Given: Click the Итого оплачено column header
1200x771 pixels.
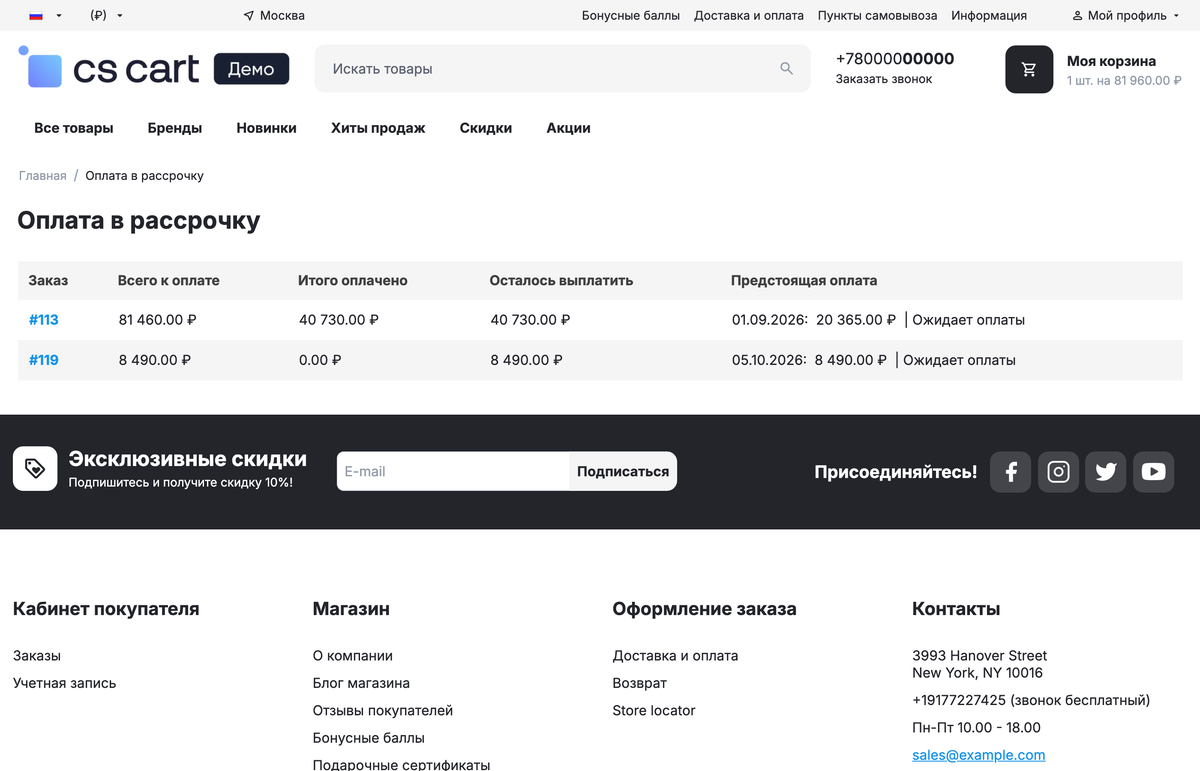Looking at the screenshot, I should [353, 281].
